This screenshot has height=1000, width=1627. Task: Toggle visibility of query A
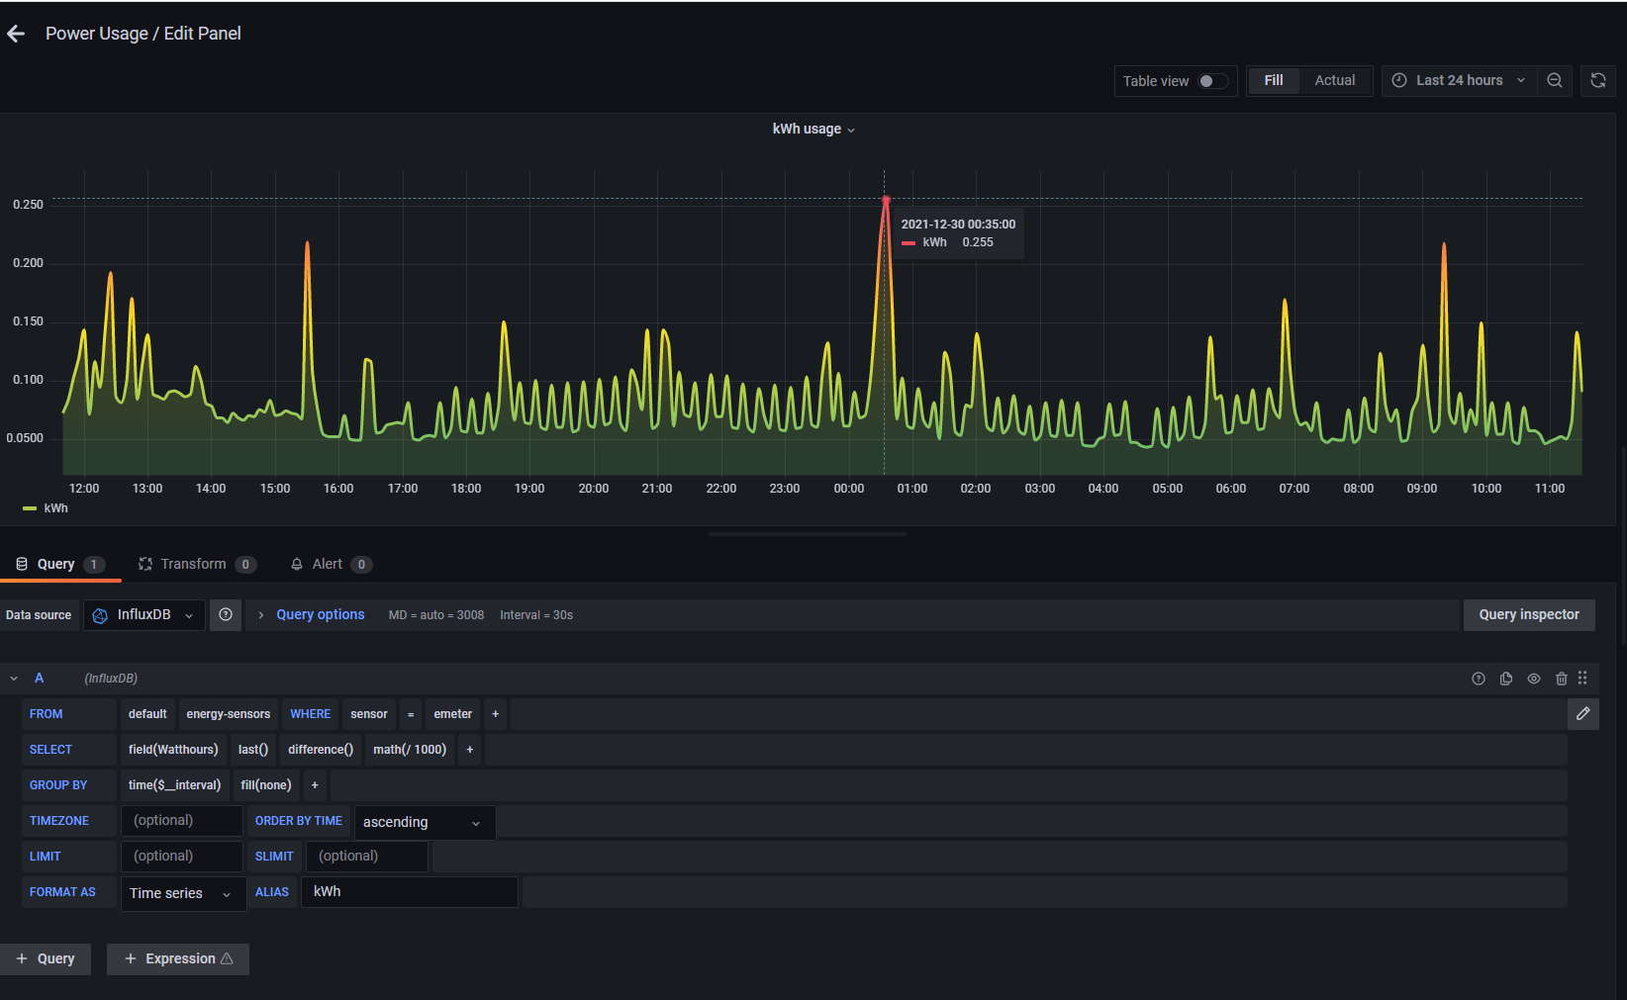(x=1533, y=678)
